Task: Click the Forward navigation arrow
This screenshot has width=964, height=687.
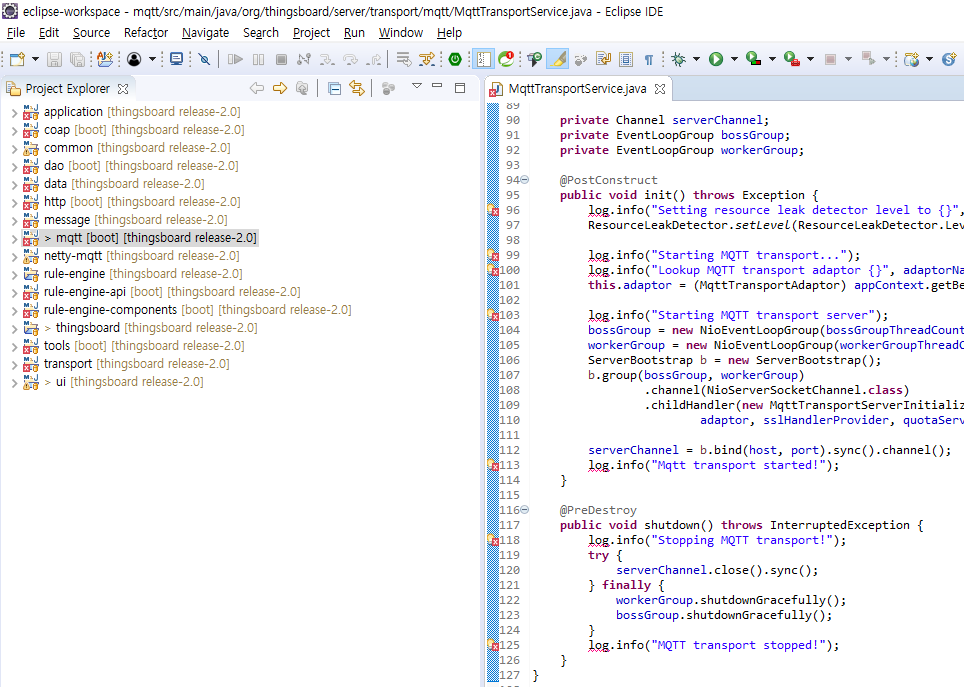Action: 278,88
